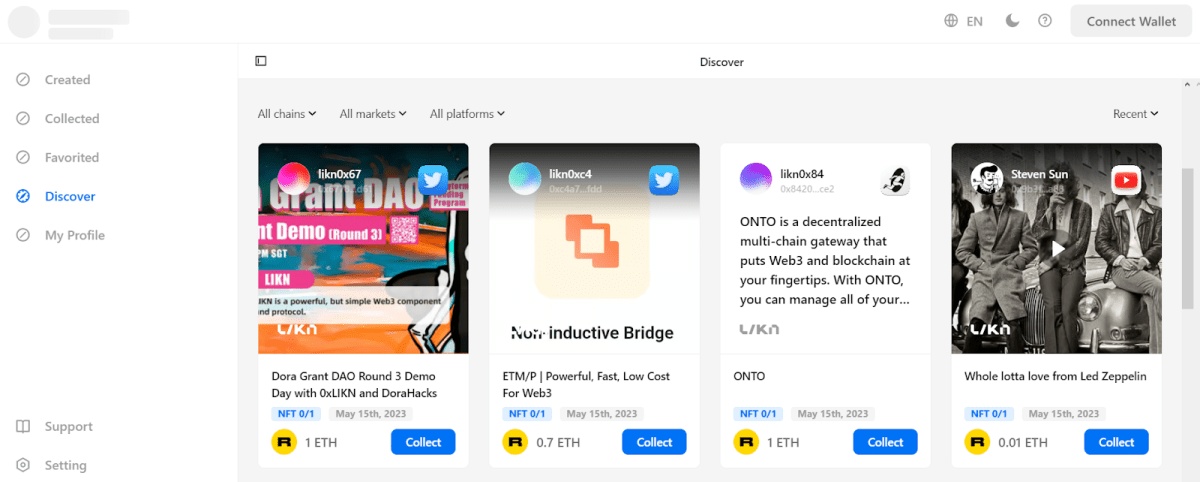
Task: Click the Favorited sidebar icon
Action: pos(23,158)
